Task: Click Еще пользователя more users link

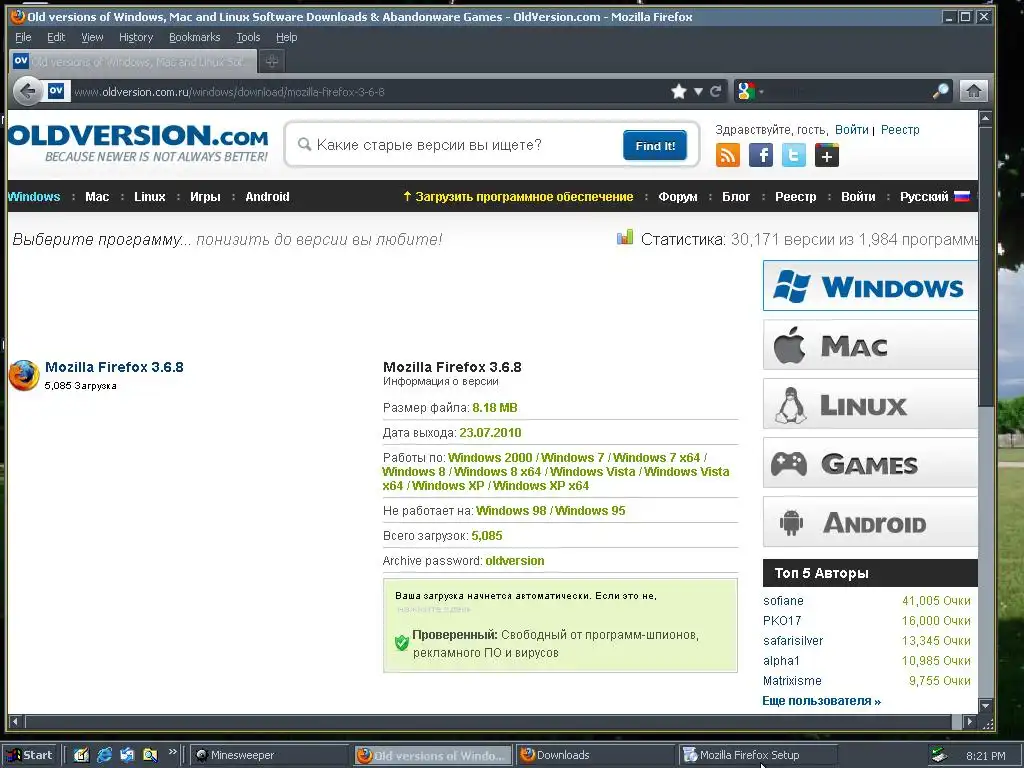Action: (822, 701)
